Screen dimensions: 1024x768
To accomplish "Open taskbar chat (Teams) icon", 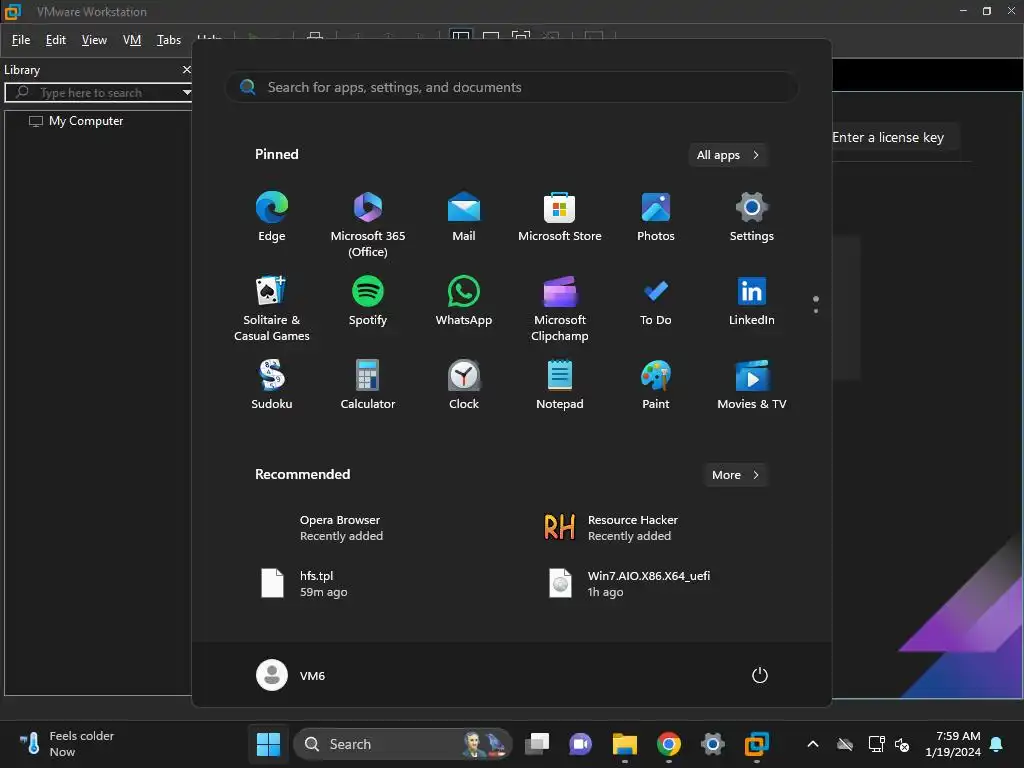I will (580, 744).
